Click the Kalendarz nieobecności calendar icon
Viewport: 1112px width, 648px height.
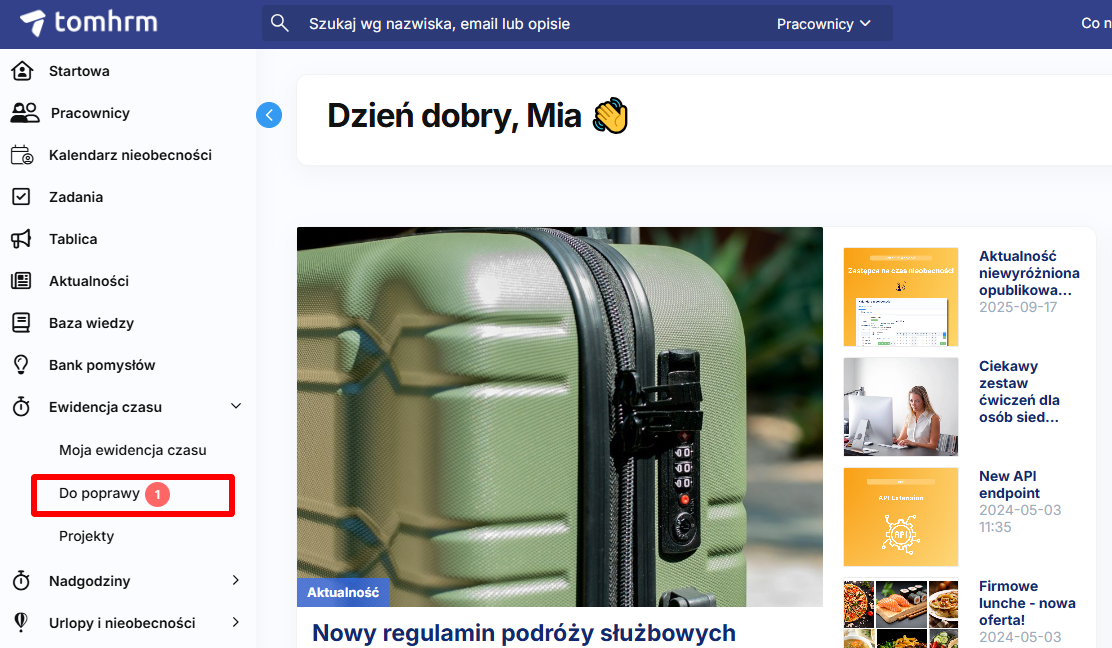click(21, 155)
